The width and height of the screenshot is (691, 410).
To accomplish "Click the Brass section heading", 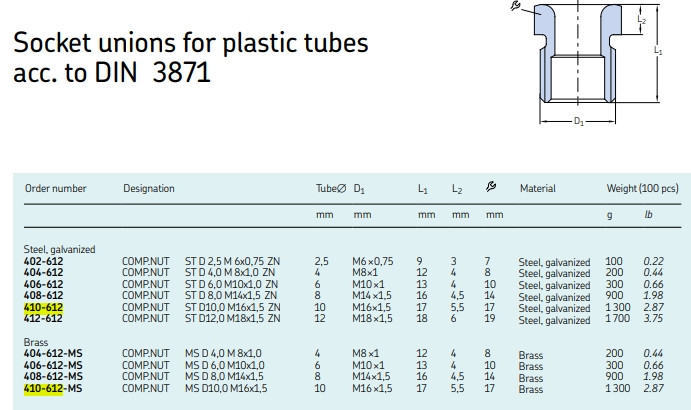I will point(36,342).
